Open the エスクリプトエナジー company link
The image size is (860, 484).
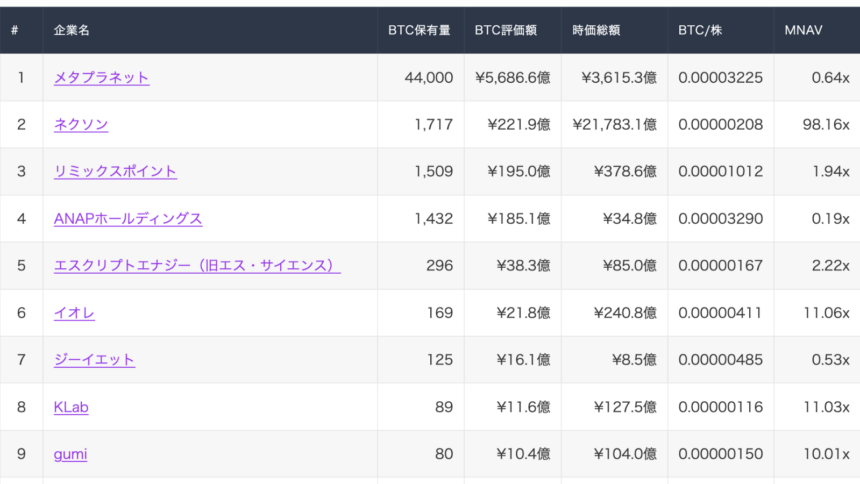coord(197,266)
